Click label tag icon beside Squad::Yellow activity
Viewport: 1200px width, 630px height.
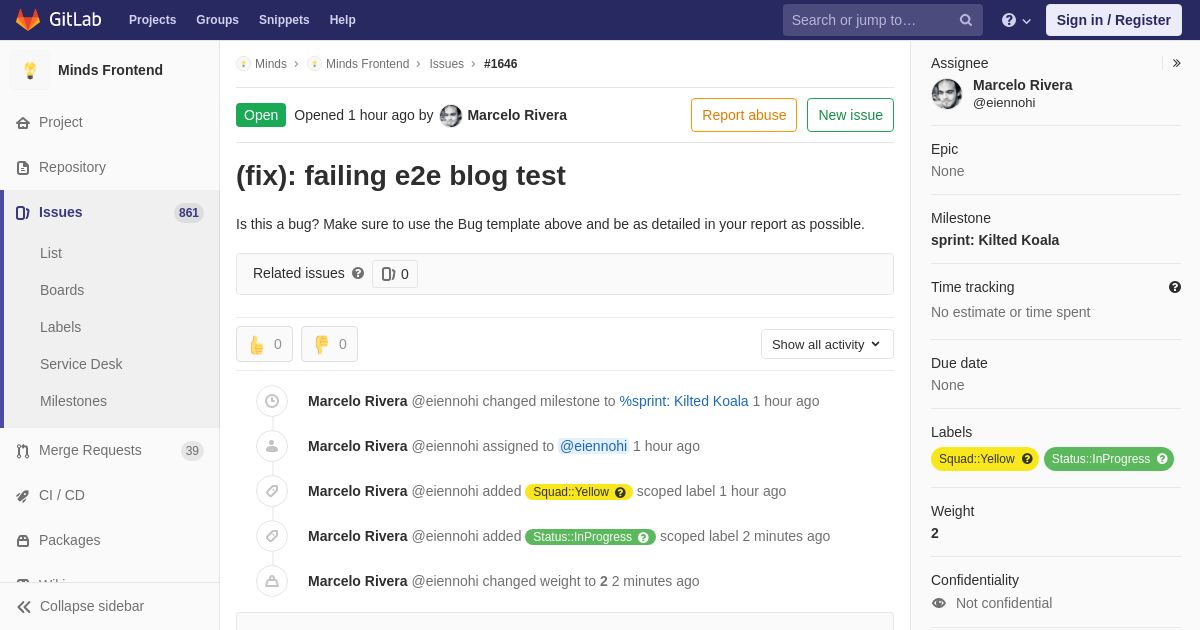[x=272, y=491]
